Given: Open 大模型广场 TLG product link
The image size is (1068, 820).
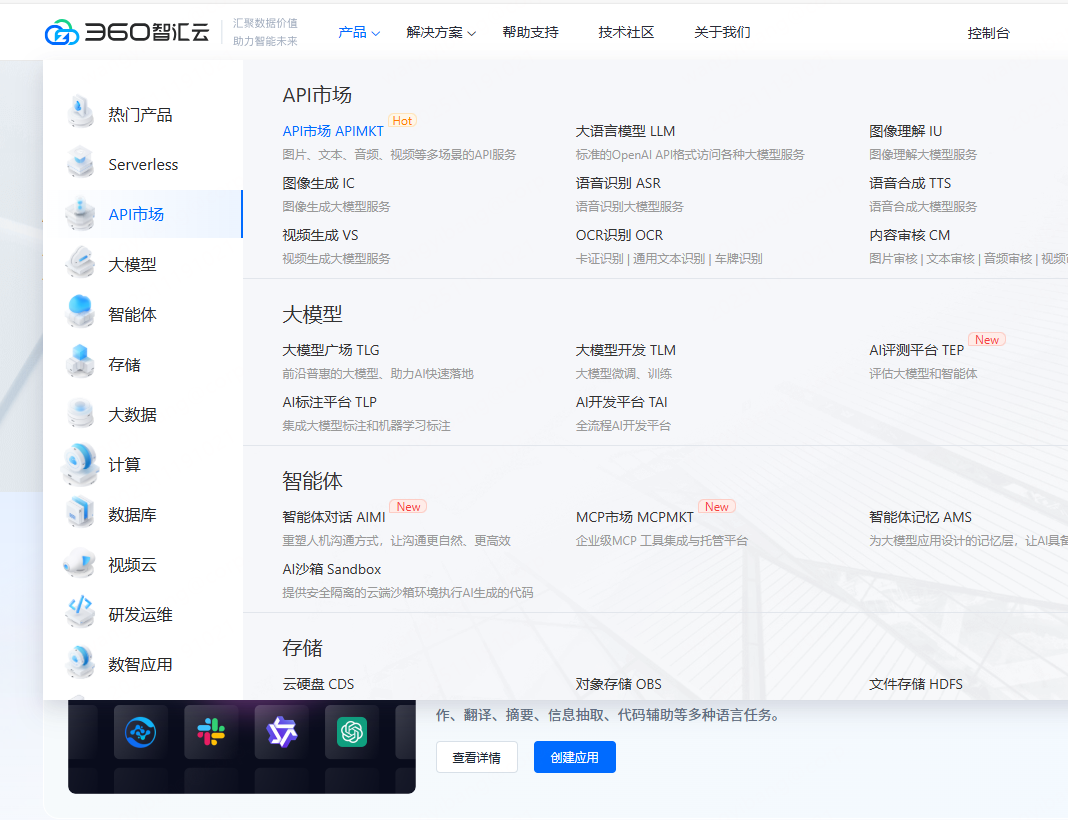Looking at the screenshot, I should [331, 350].
